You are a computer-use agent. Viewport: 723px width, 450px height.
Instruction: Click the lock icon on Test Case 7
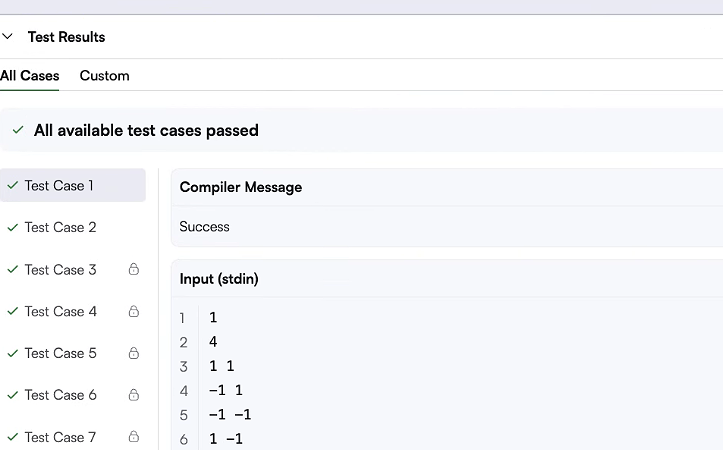[134, 437]
